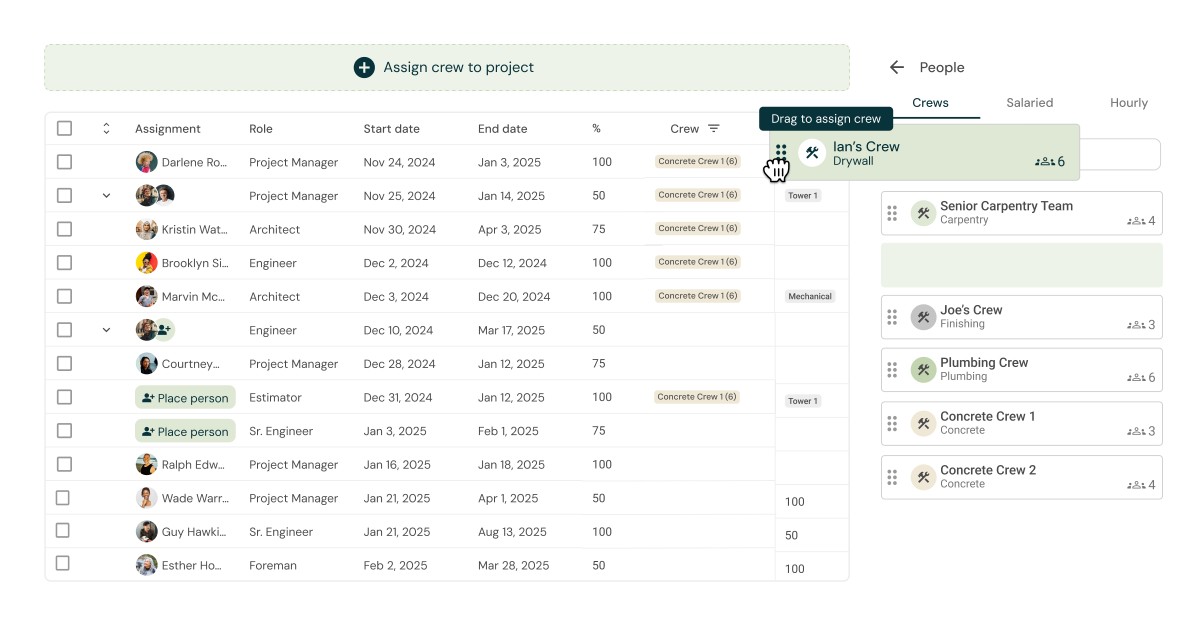Grab the drag handle on Plumbing Crew

[892, 370]
